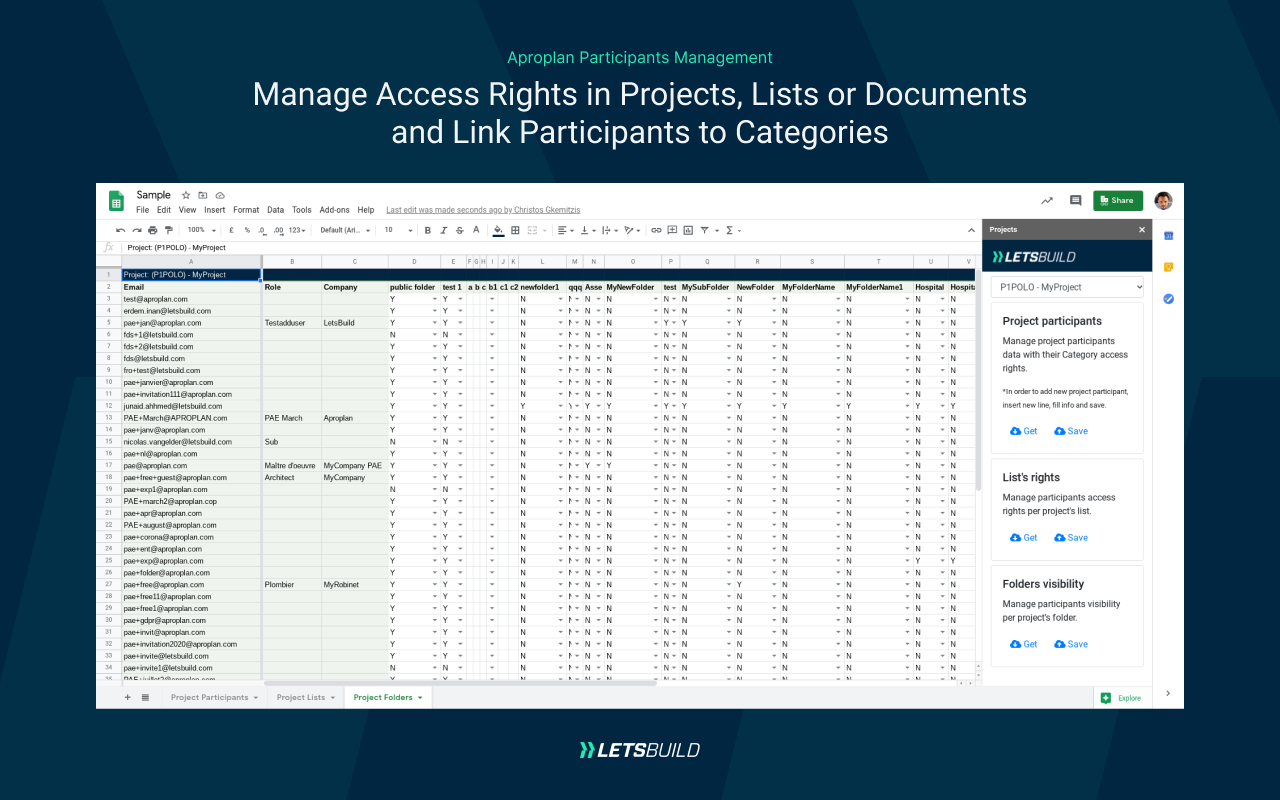Click the Add Sheet plus icon
Image resolution: width=1280 pixels, height=800 pixels.
click(x=127, y=697)
